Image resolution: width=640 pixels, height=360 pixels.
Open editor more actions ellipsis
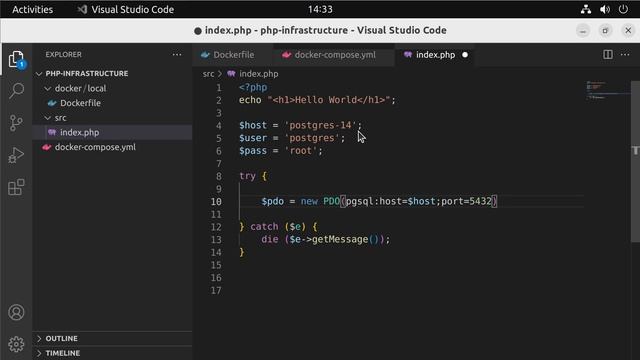(x=625, y=55)
